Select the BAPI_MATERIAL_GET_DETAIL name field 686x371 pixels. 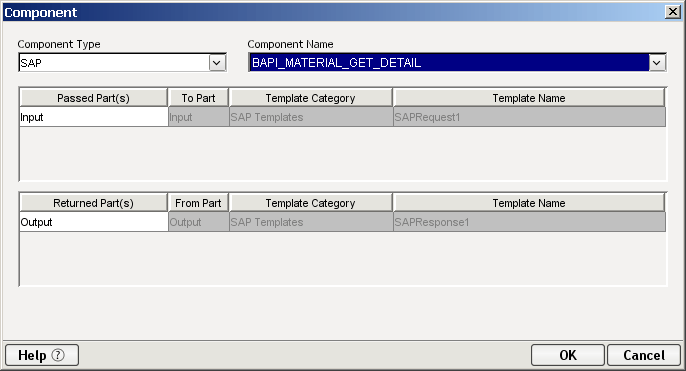(449, 63)
